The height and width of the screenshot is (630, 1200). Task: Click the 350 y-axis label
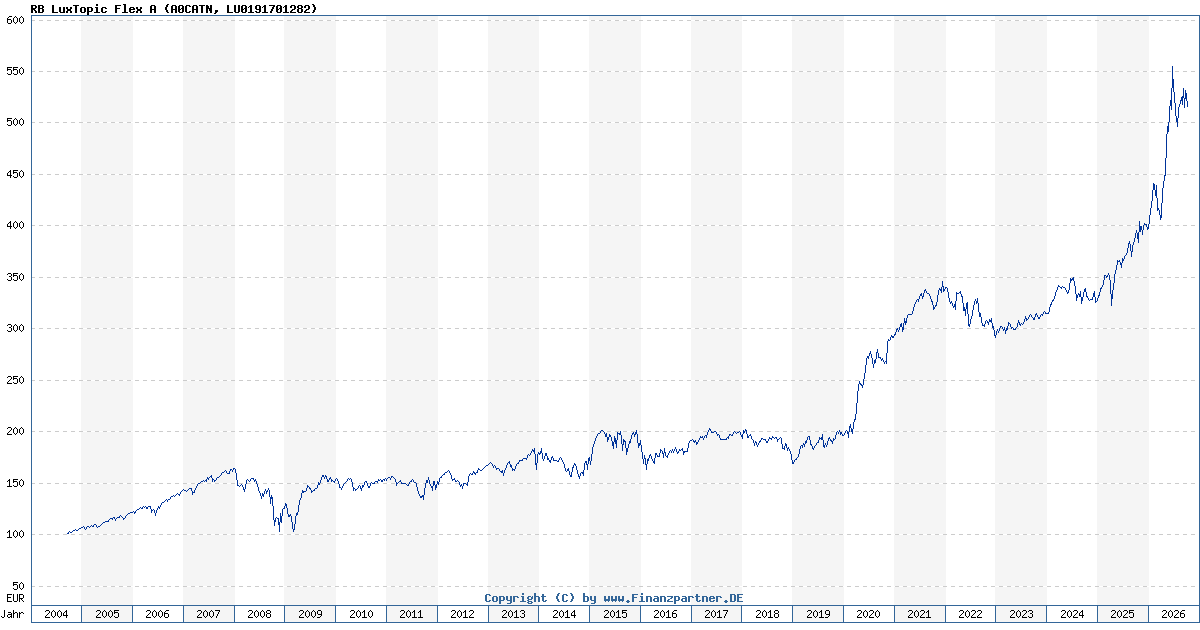tap(15, 277)
